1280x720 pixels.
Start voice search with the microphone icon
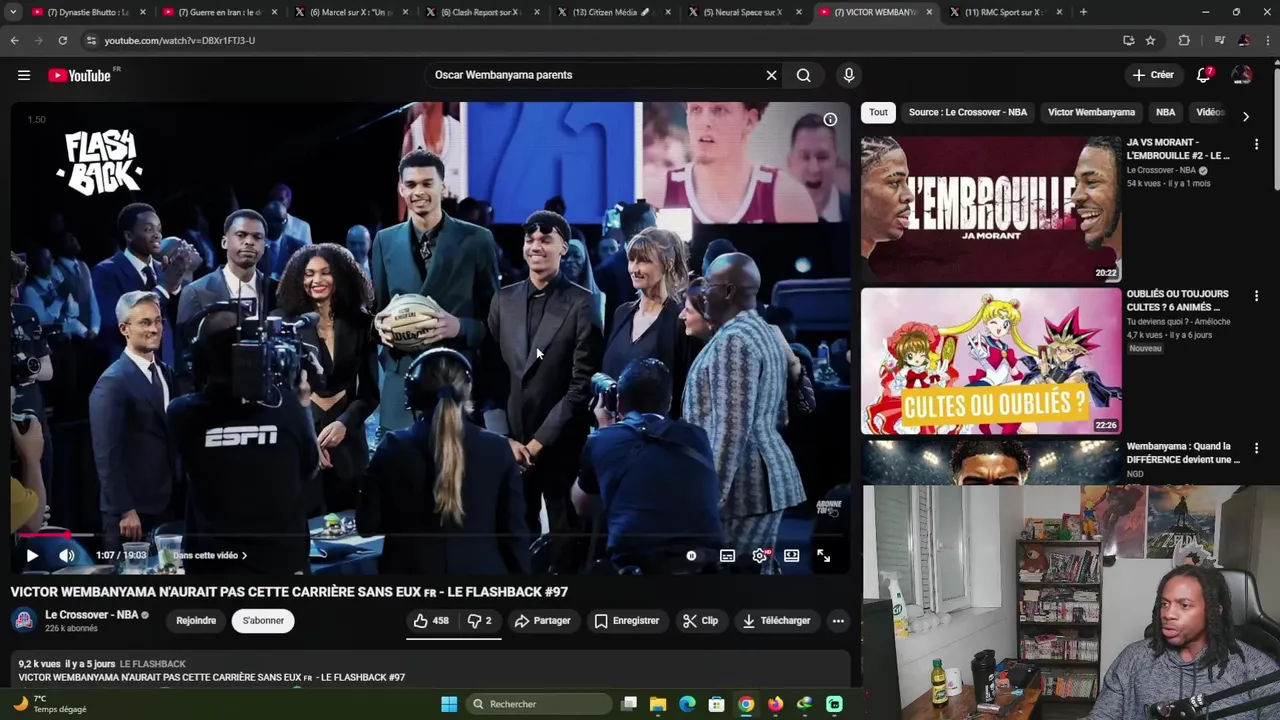(849, 75)
